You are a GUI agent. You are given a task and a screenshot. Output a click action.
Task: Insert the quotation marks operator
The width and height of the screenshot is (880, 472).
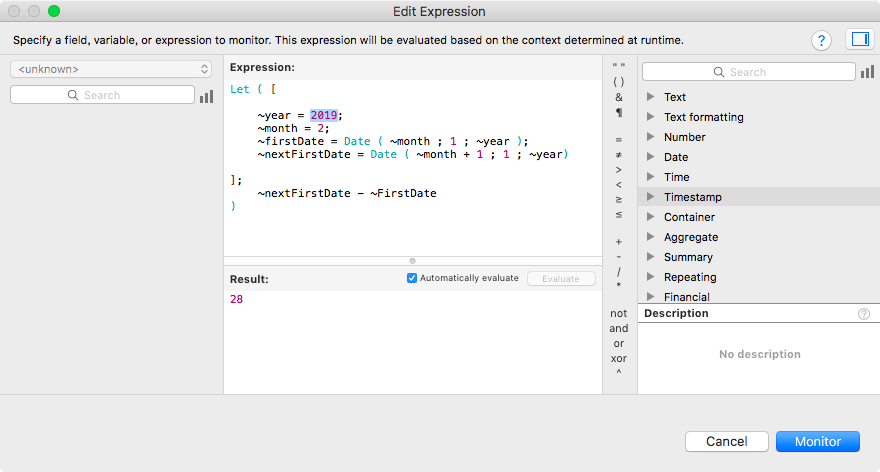[618, 66]
